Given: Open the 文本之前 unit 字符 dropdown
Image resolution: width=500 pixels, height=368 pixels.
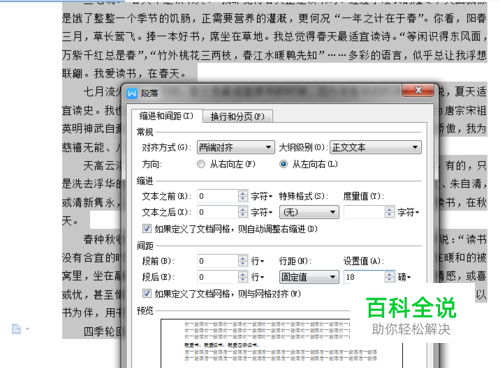Looking at the screenshot, I should tap(262, 196).
